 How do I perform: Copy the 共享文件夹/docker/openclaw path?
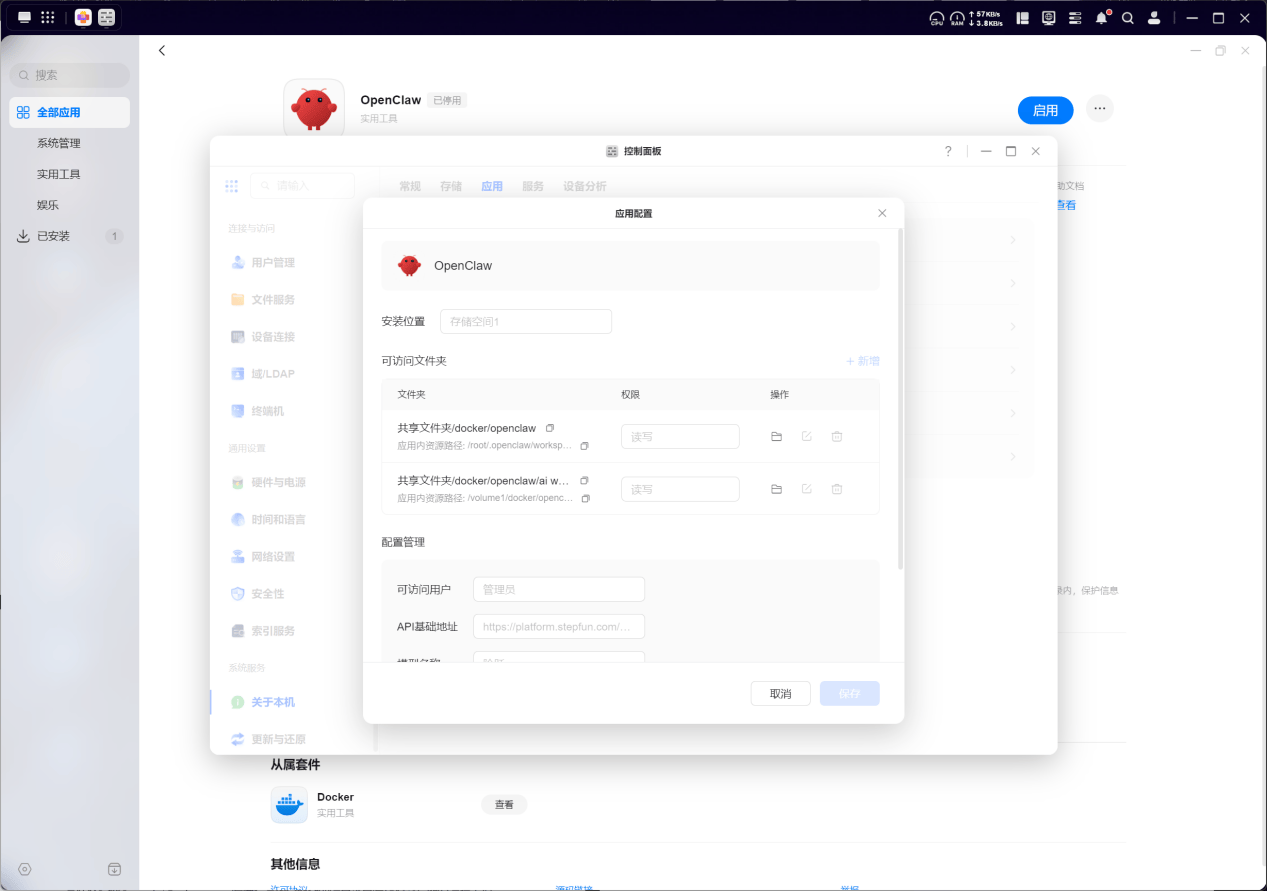550,428
